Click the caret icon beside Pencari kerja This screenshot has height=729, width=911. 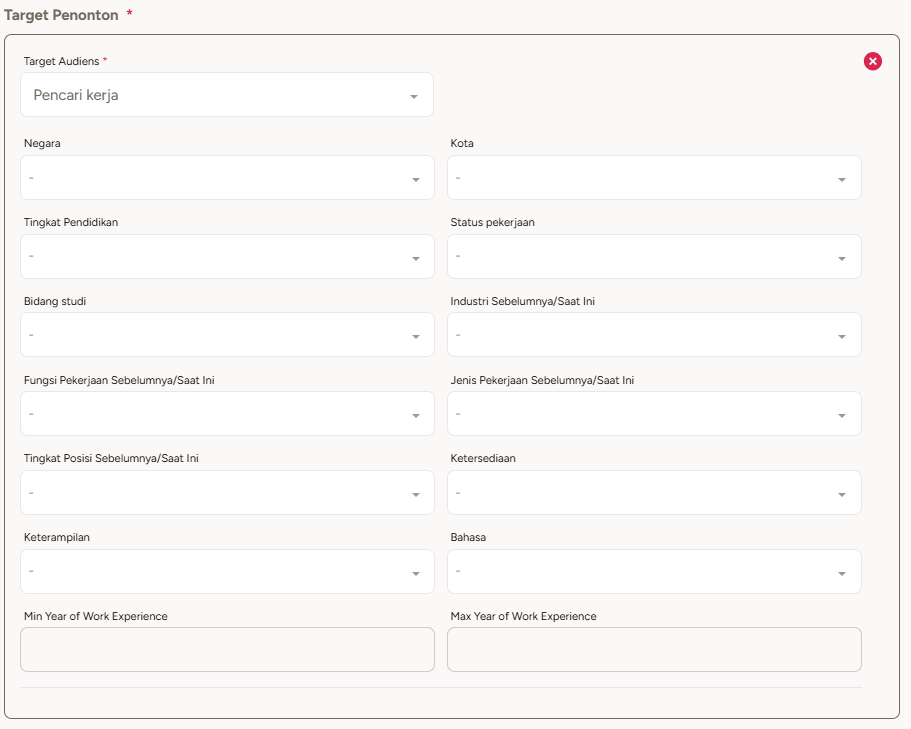click(x=414, y=97)
